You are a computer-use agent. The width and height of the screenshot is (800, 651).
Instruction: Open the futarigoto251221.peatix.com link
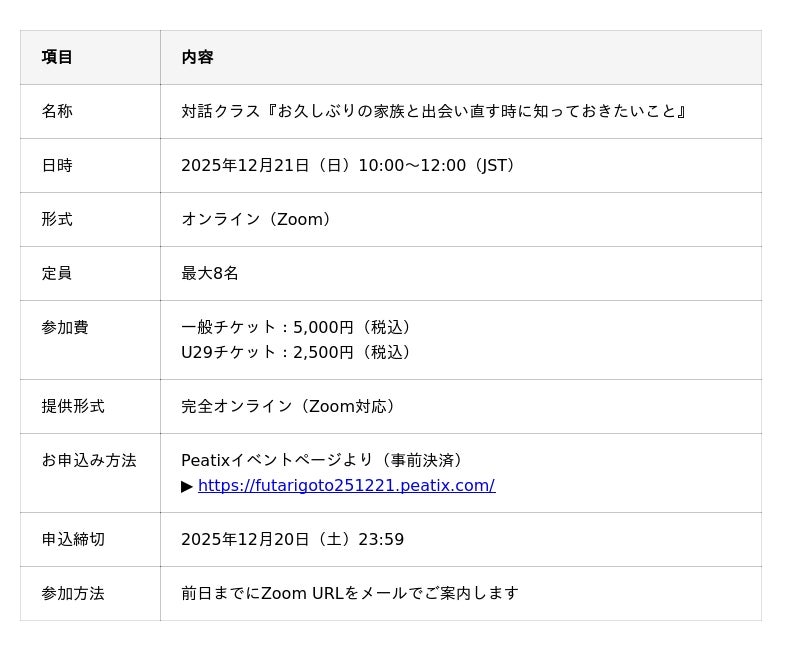point(346,486)
